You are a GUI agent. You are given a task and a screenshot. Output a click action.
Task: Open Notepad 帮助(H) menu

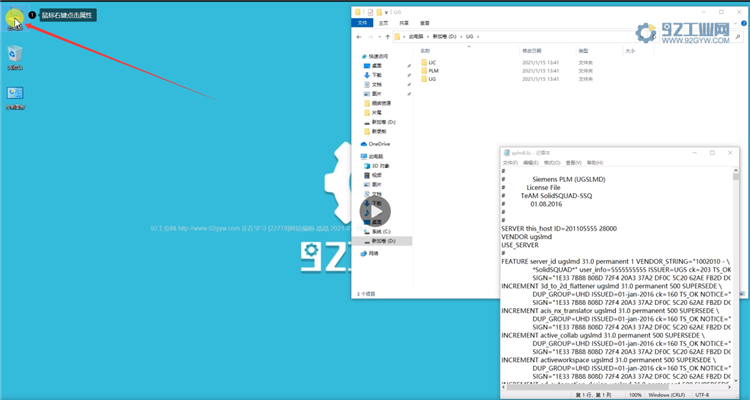pyautogui.click(x=595, y=163)
